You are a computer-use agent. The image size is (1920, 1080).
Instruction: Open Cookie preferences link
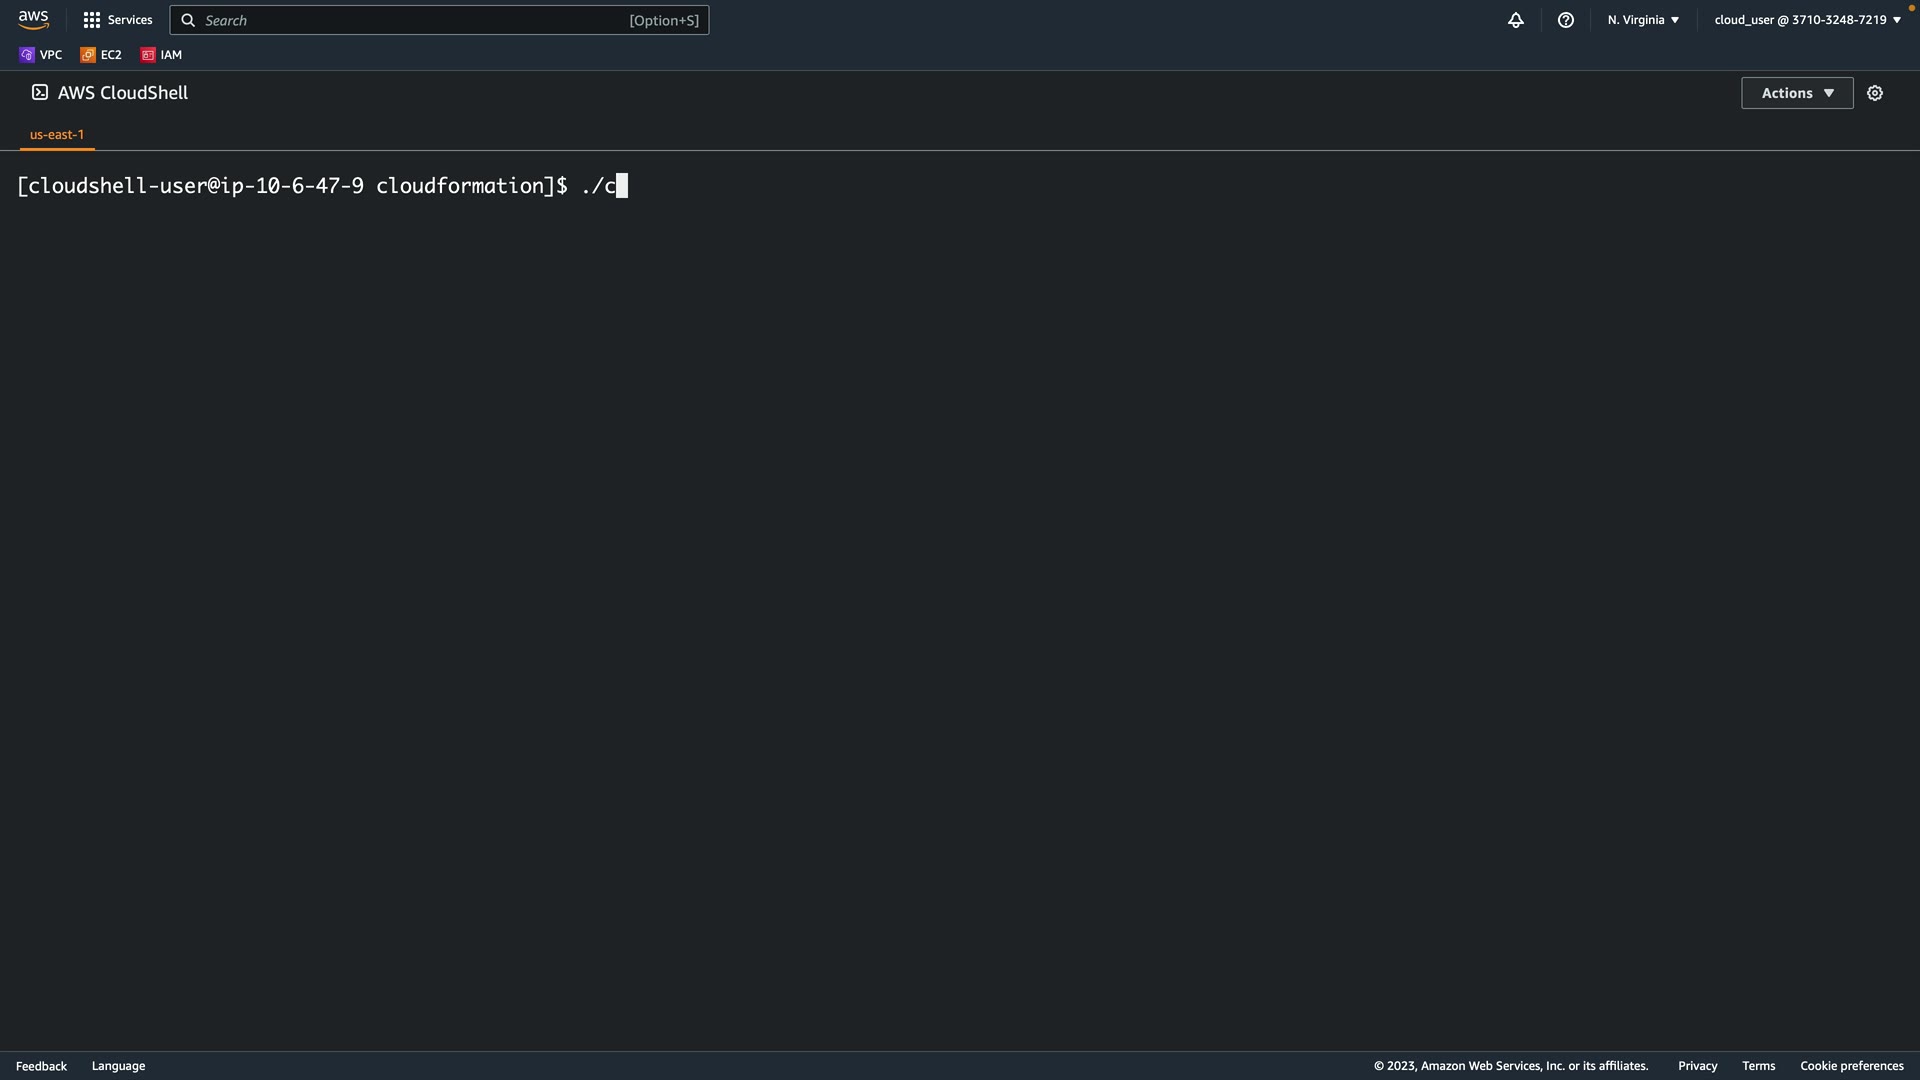pyautogui.click(x=1851, y=1066)
